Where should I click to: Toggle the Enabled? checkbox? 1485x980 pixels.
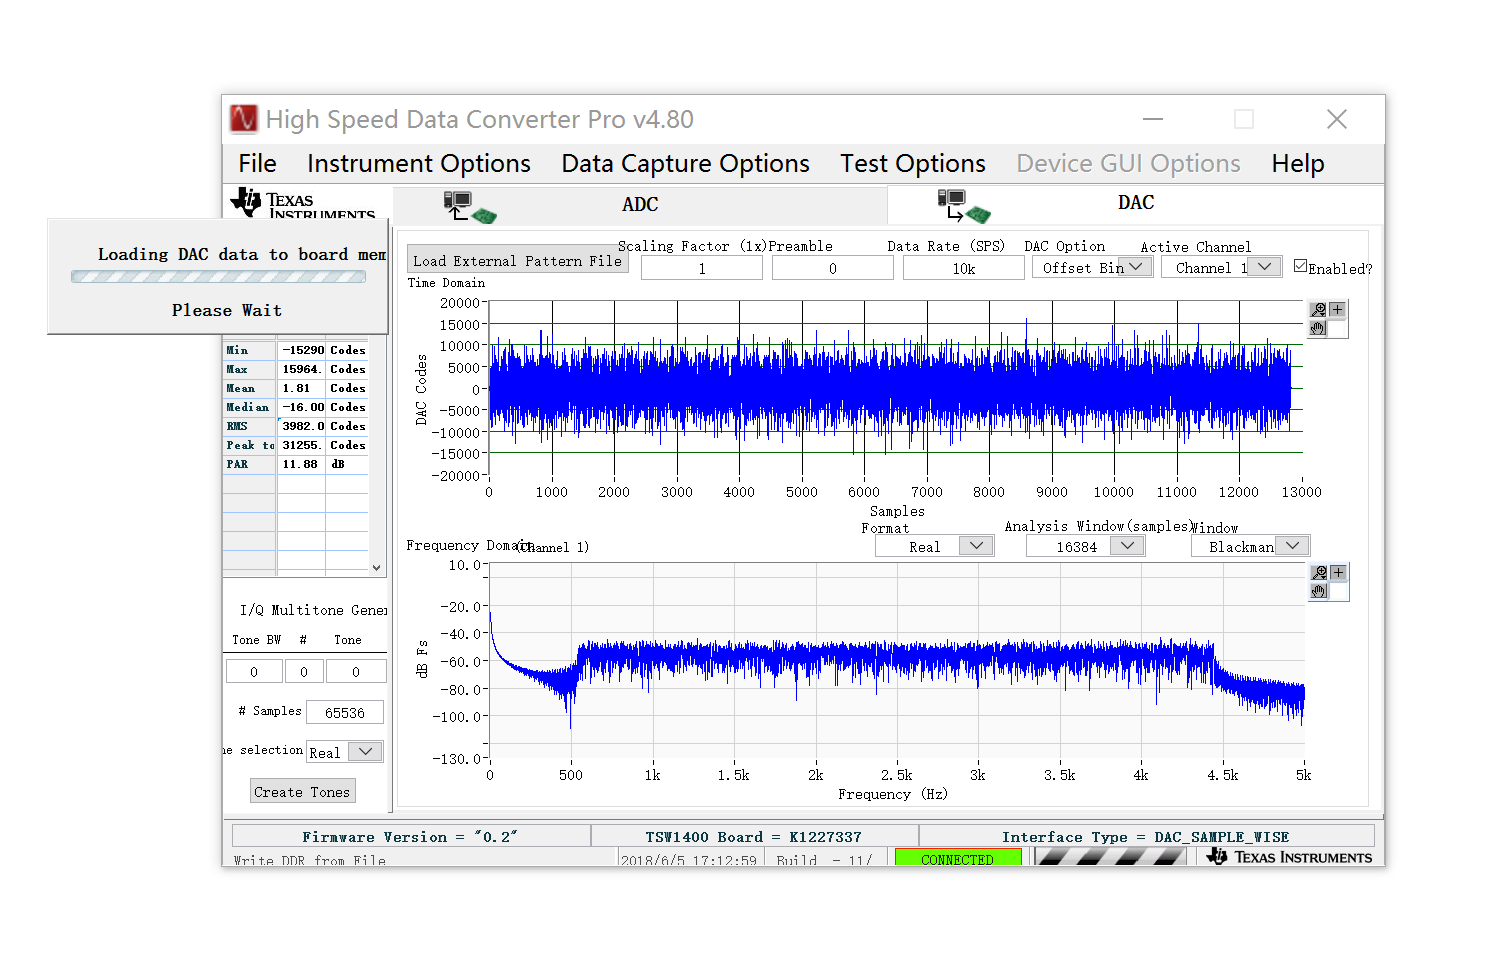1300,266
